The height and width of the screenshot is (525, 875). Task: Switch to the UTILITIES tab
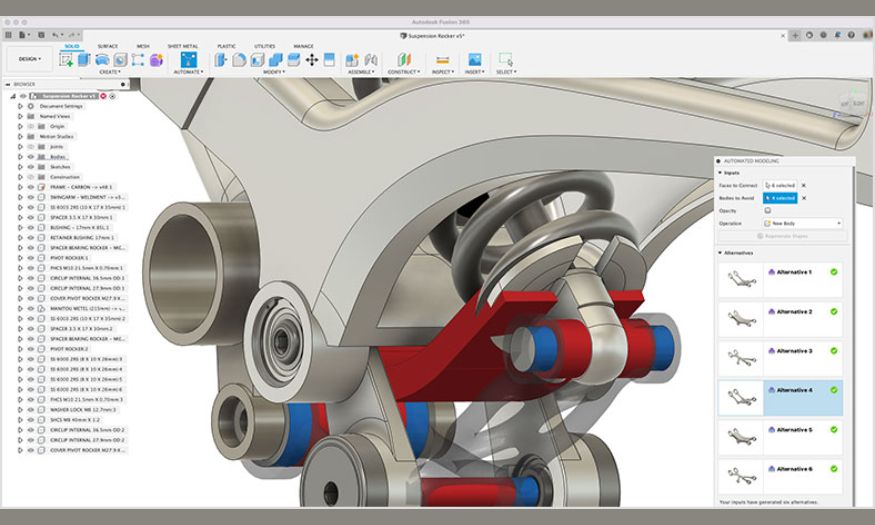click(x=265, y=46)
